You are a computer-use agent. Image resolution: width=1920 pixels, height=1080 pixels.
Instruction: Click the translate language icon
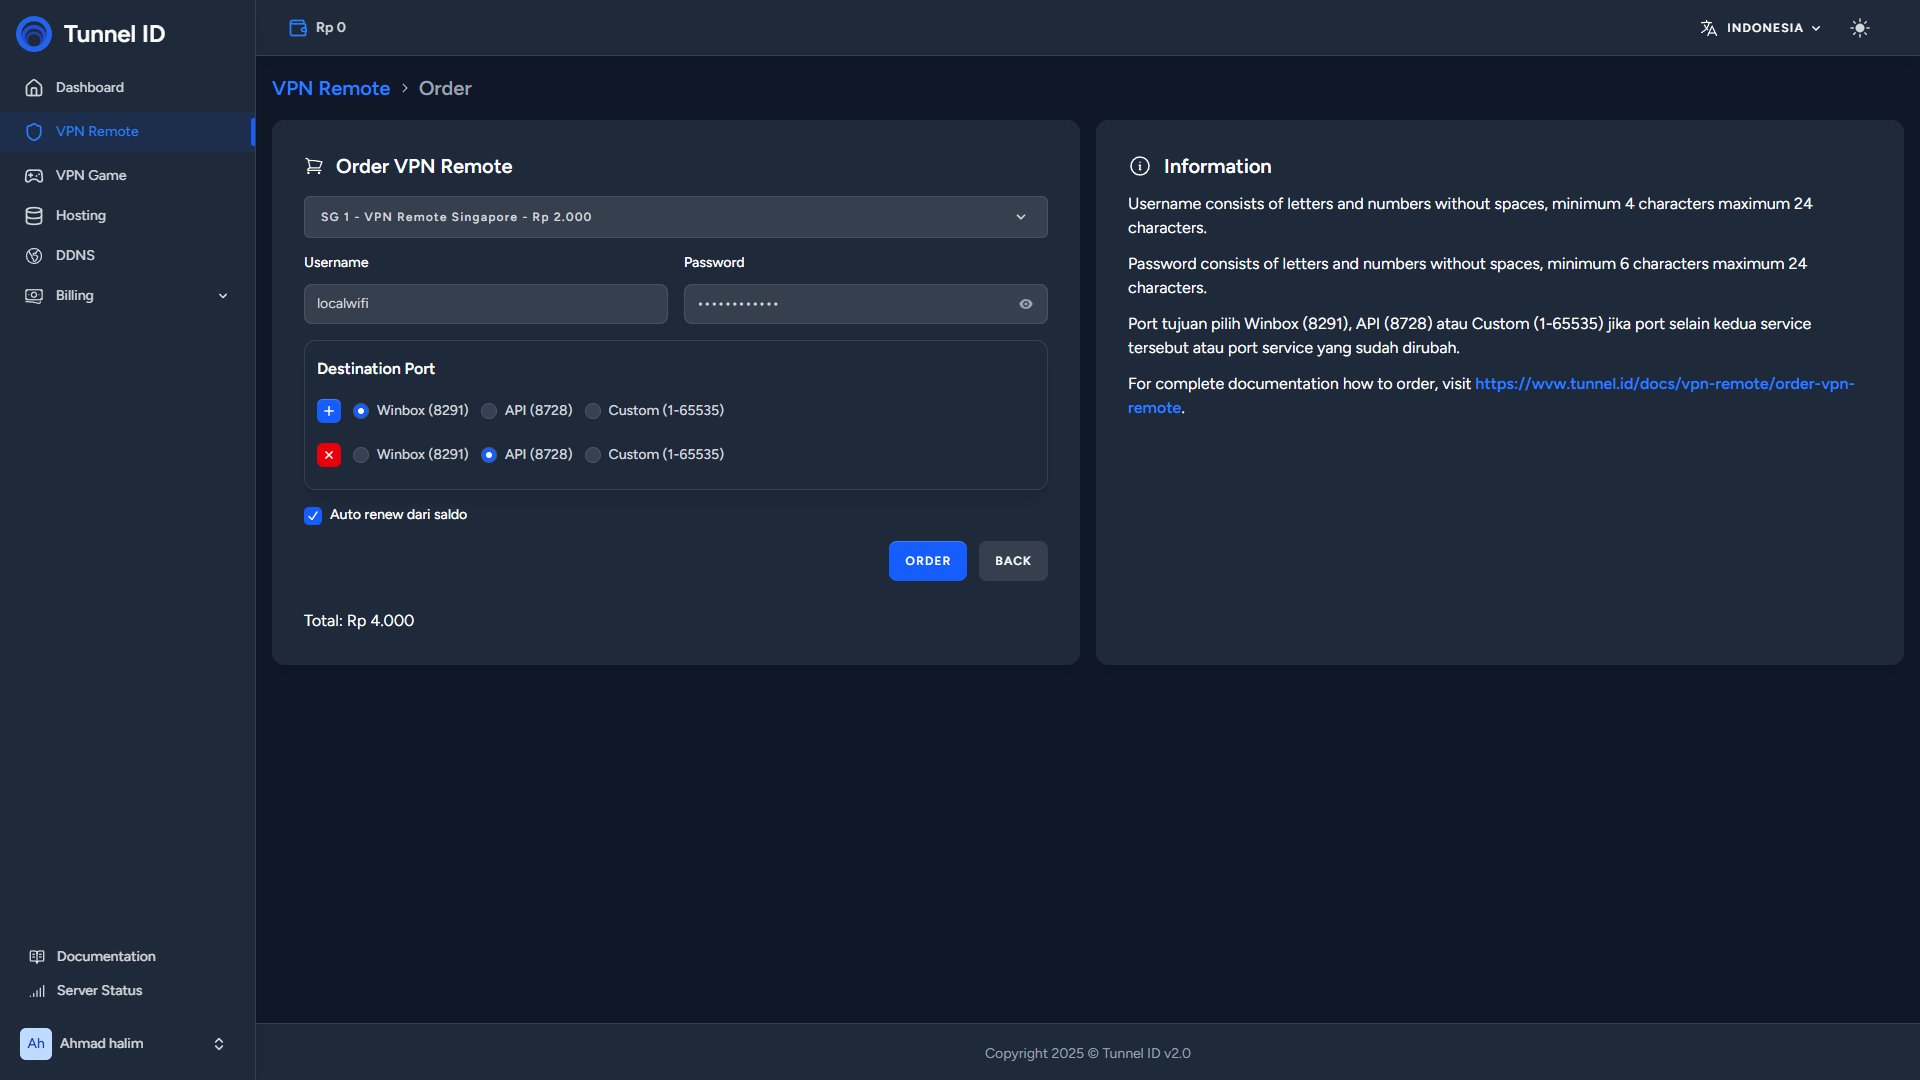click(x=1708, y=28)
